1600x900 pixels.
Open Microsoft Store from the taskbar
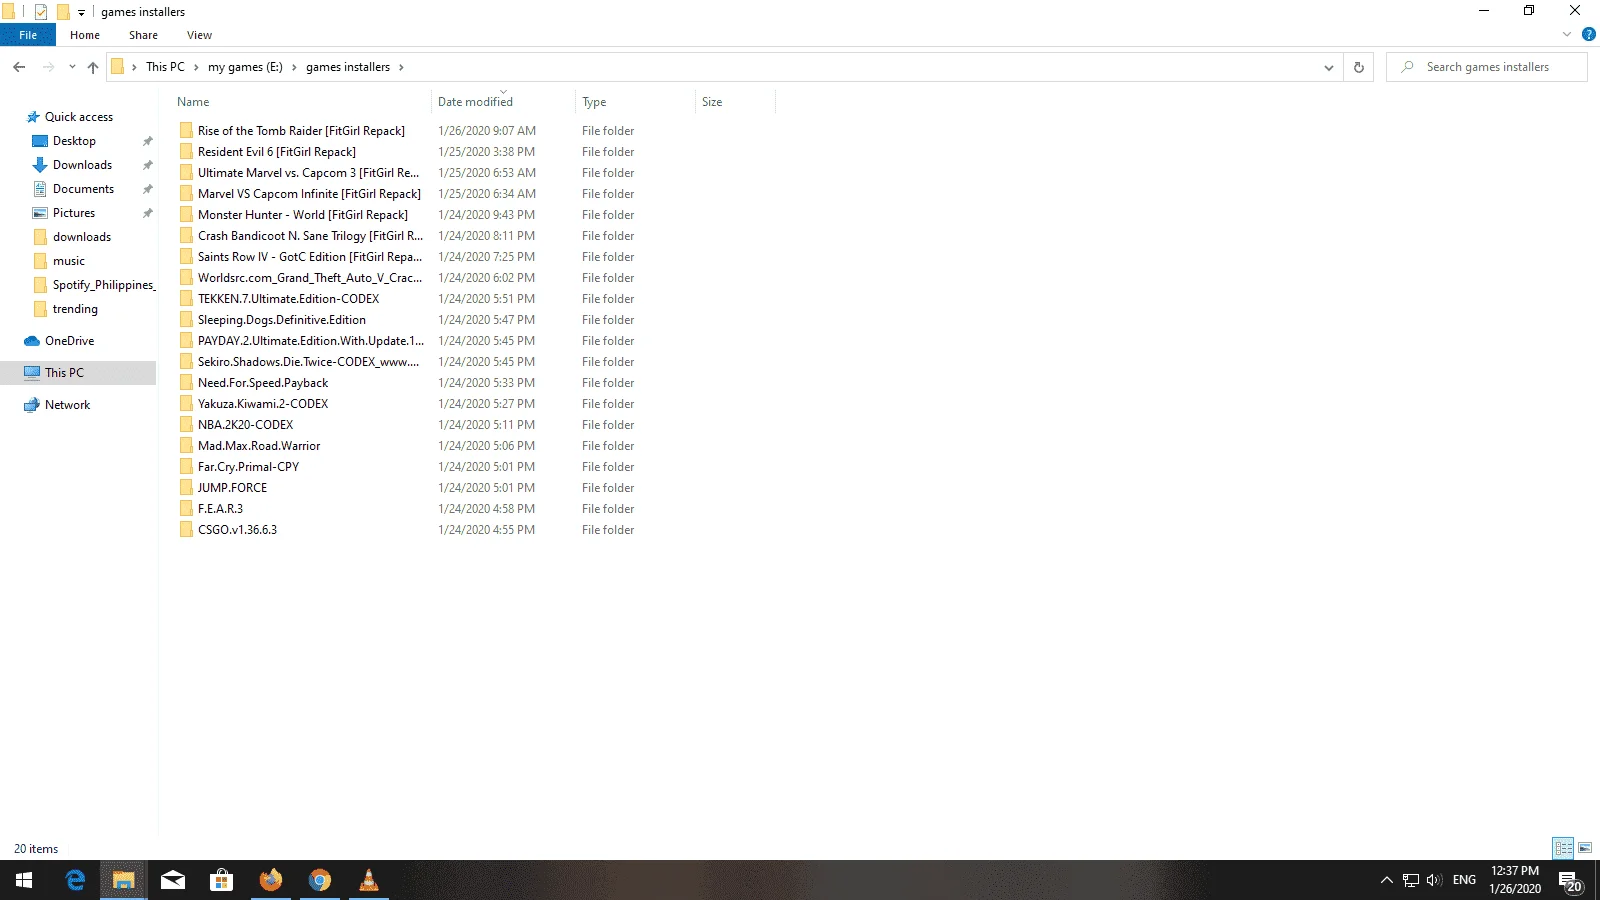pos(222,880)
